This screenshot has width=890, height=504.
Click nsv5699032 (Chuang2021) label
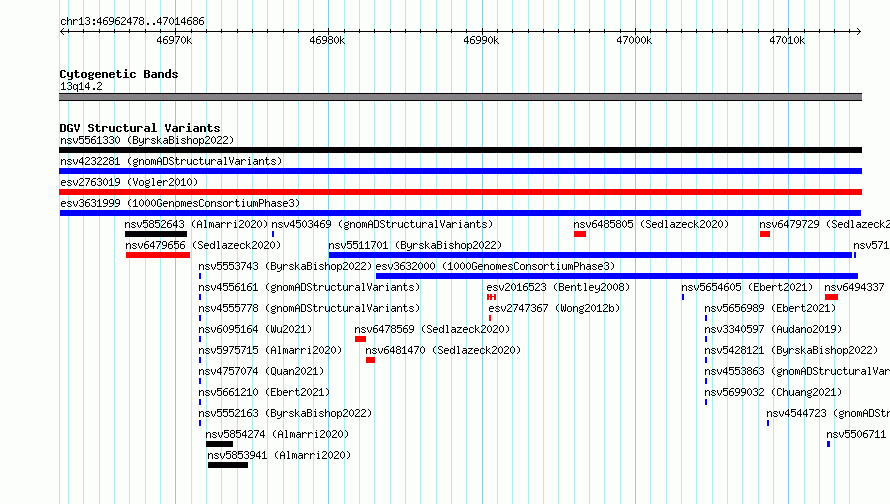tap(773, 392)
